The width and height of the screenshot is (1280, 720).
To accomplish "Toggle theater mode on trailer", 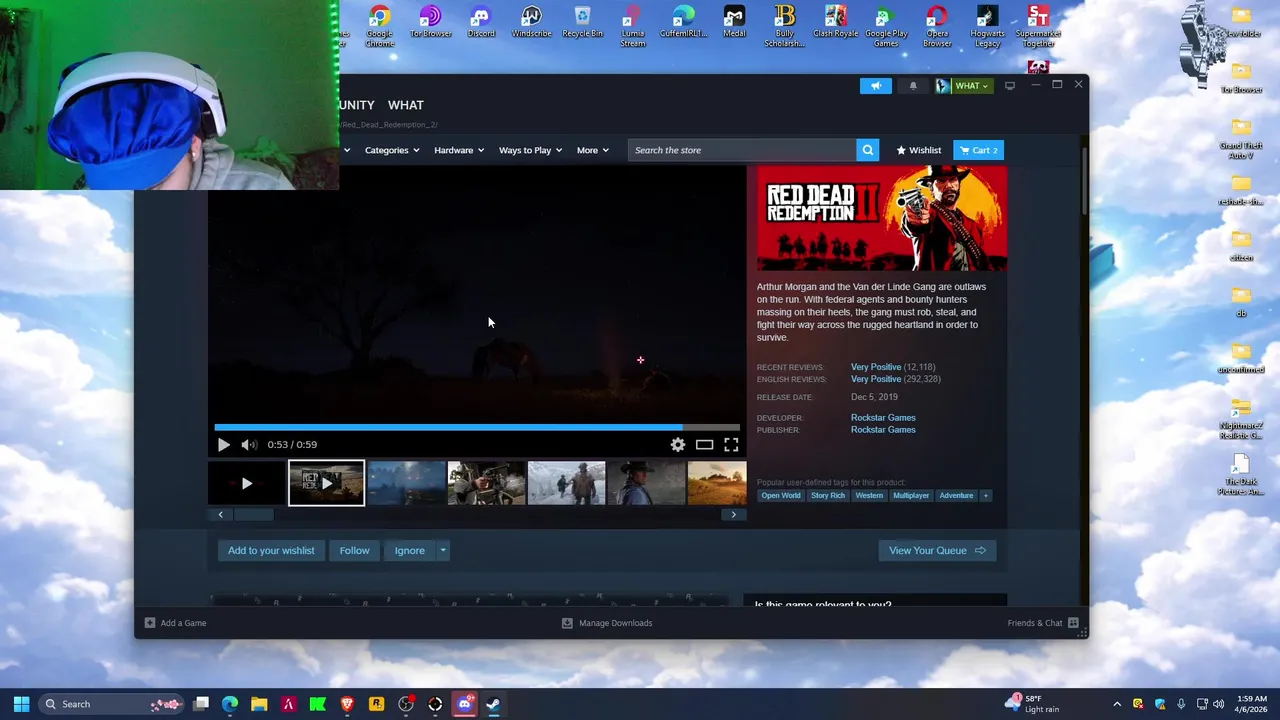I will click(705, 445).
